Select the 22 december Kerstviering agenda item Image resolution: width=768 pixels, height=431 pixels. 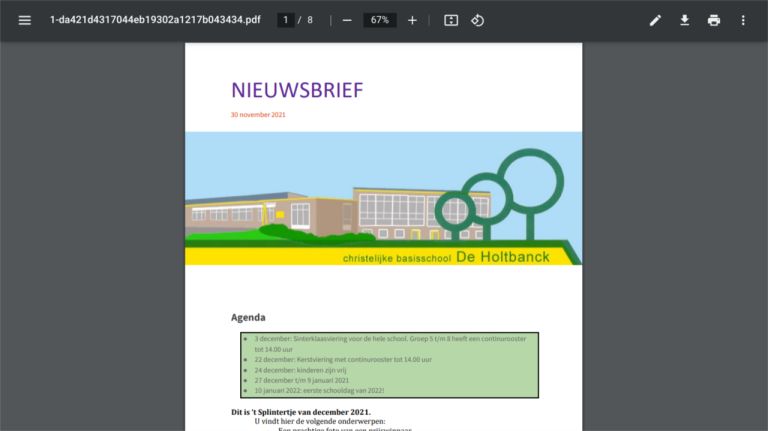click(x=343, y=359)
